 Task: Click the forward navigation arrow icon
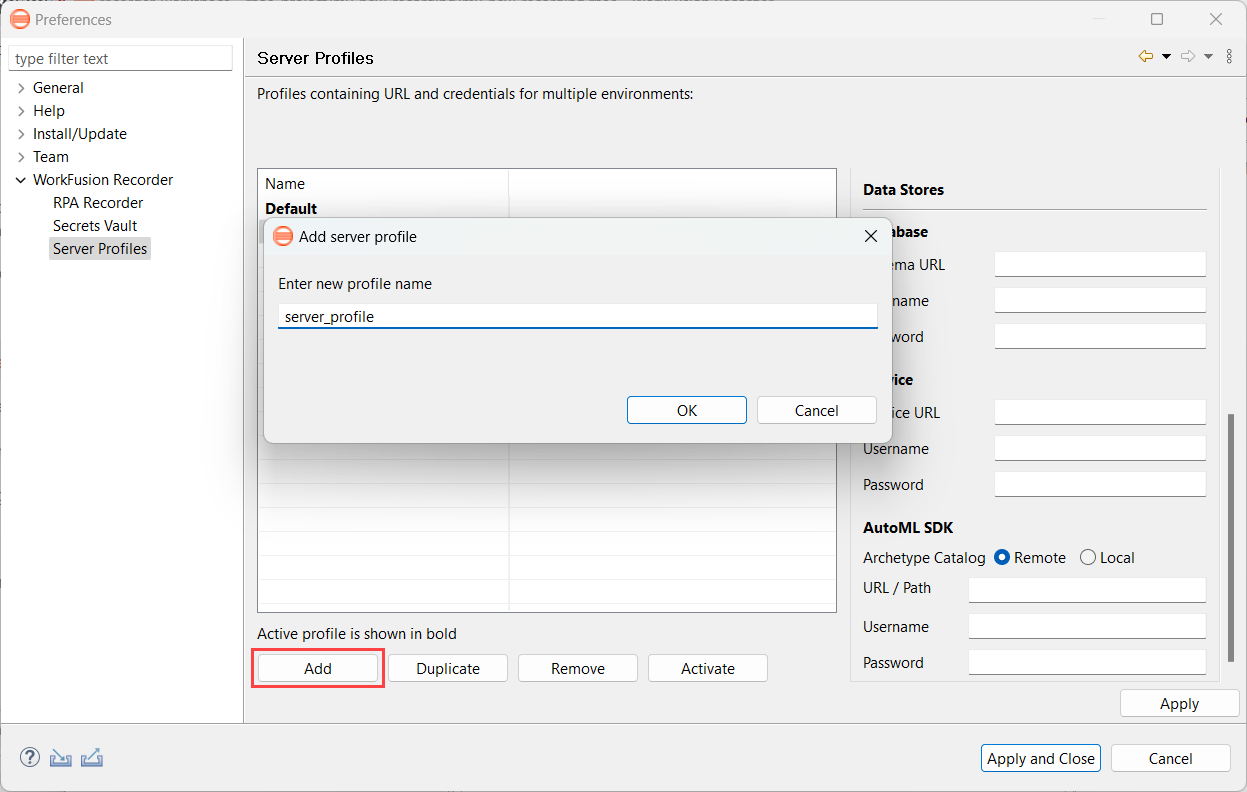click(1188, 57)
